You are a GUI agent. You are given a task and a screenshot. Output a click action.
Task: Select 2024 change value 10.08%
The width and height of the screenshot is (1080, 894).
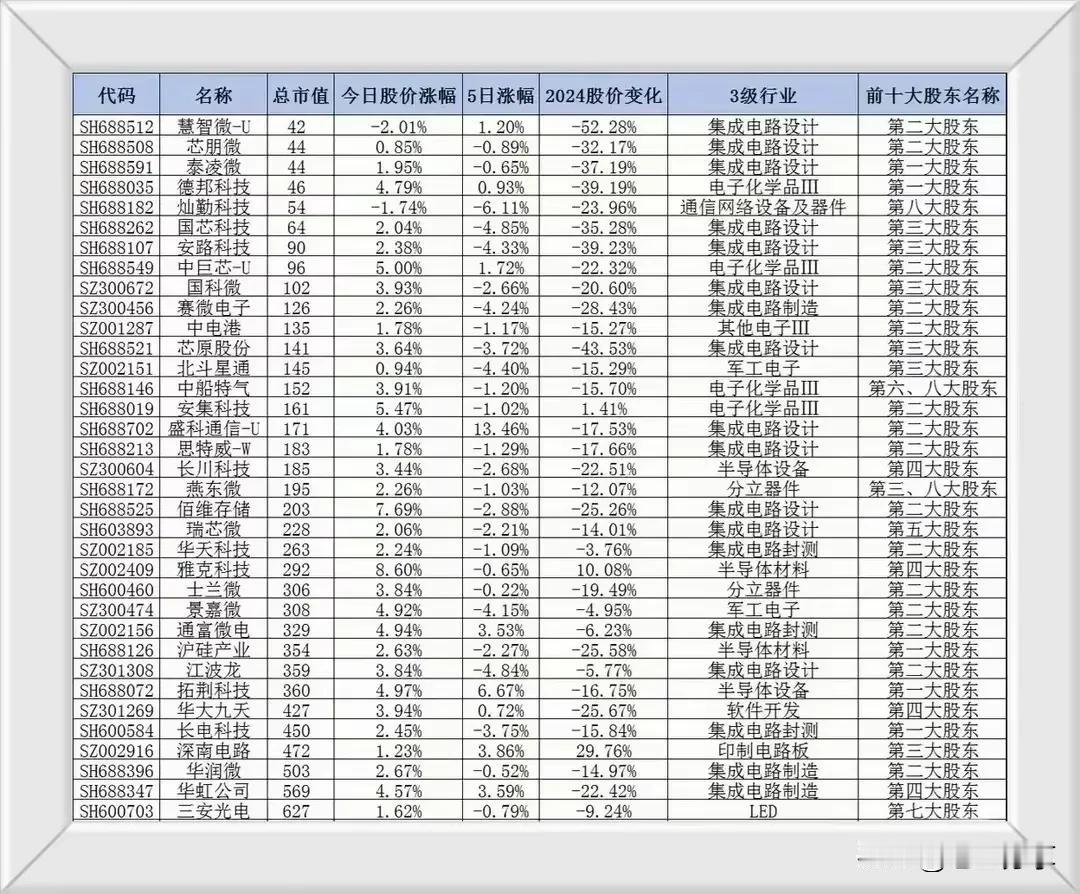pyautogui.click(x=603, y=570)
